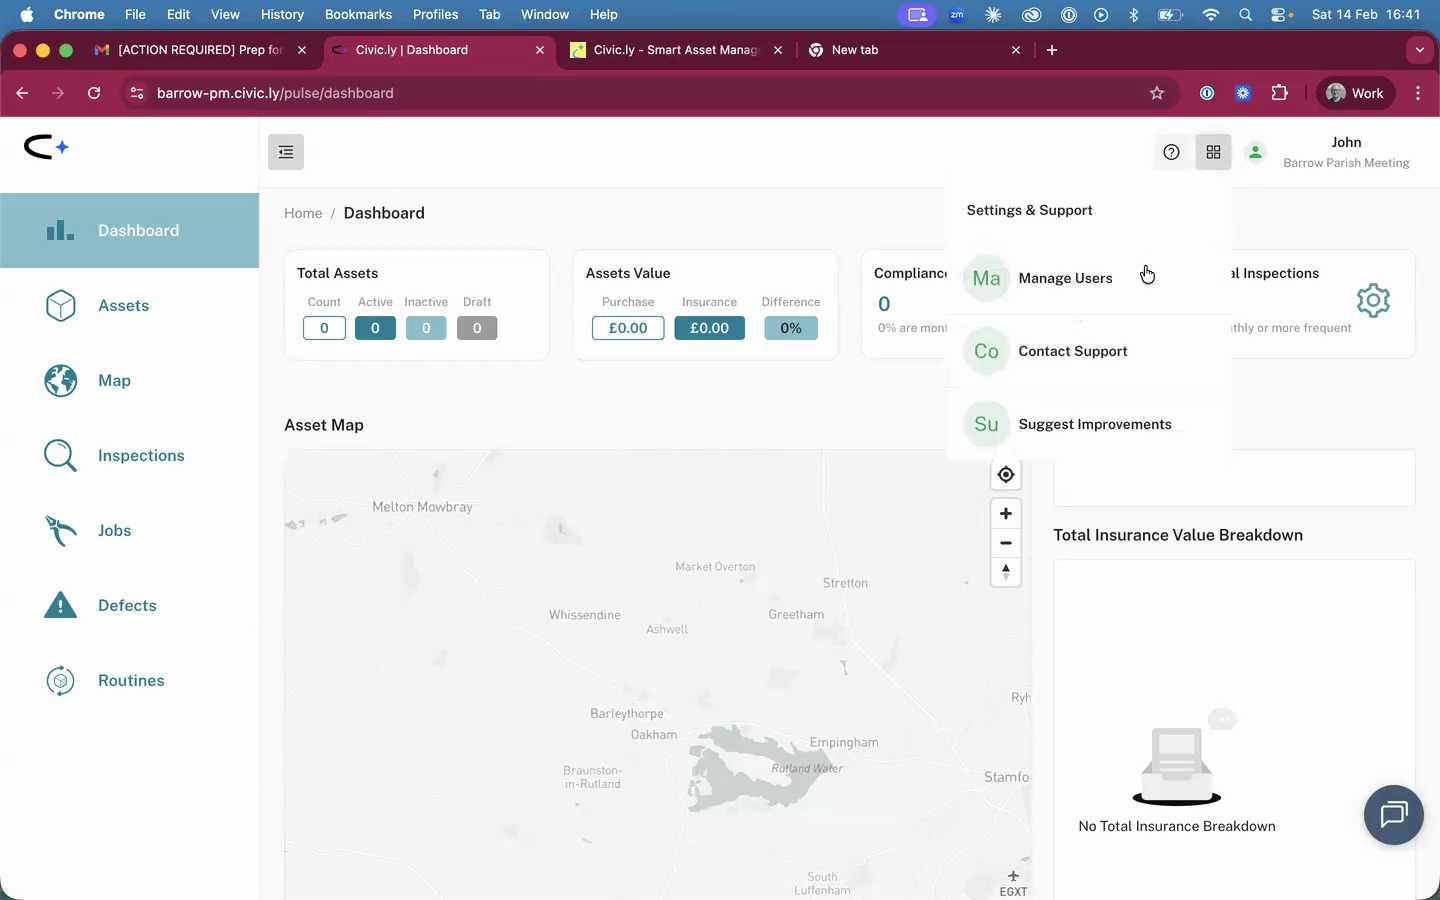Open the live chat widget
This screenshot has width=1440, height=900.
tap(1393, 815)
